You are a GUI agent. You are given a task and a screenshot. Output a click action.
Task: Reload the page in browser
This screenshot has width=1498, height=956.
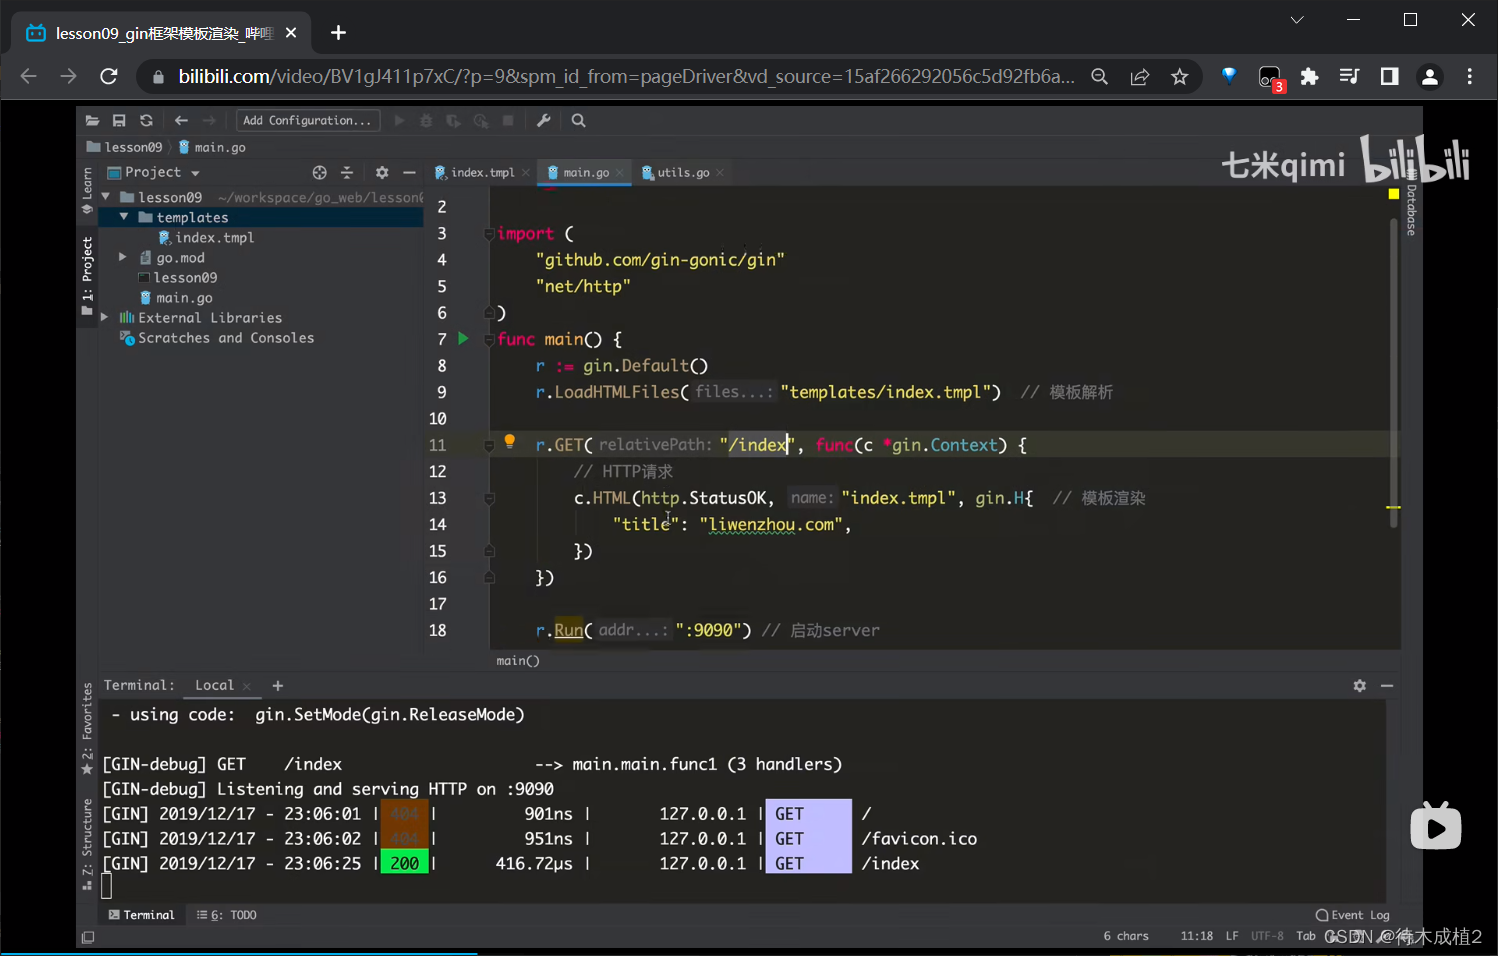click(109, 77)
